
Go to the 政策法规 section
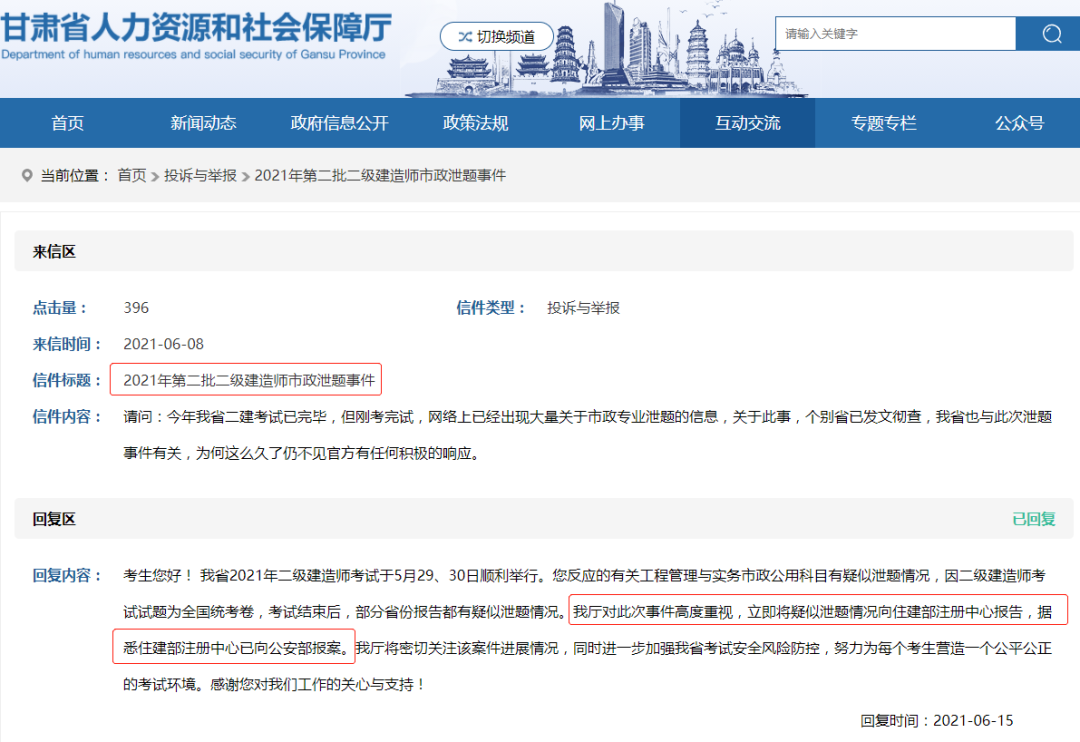(x=475, y=123)
